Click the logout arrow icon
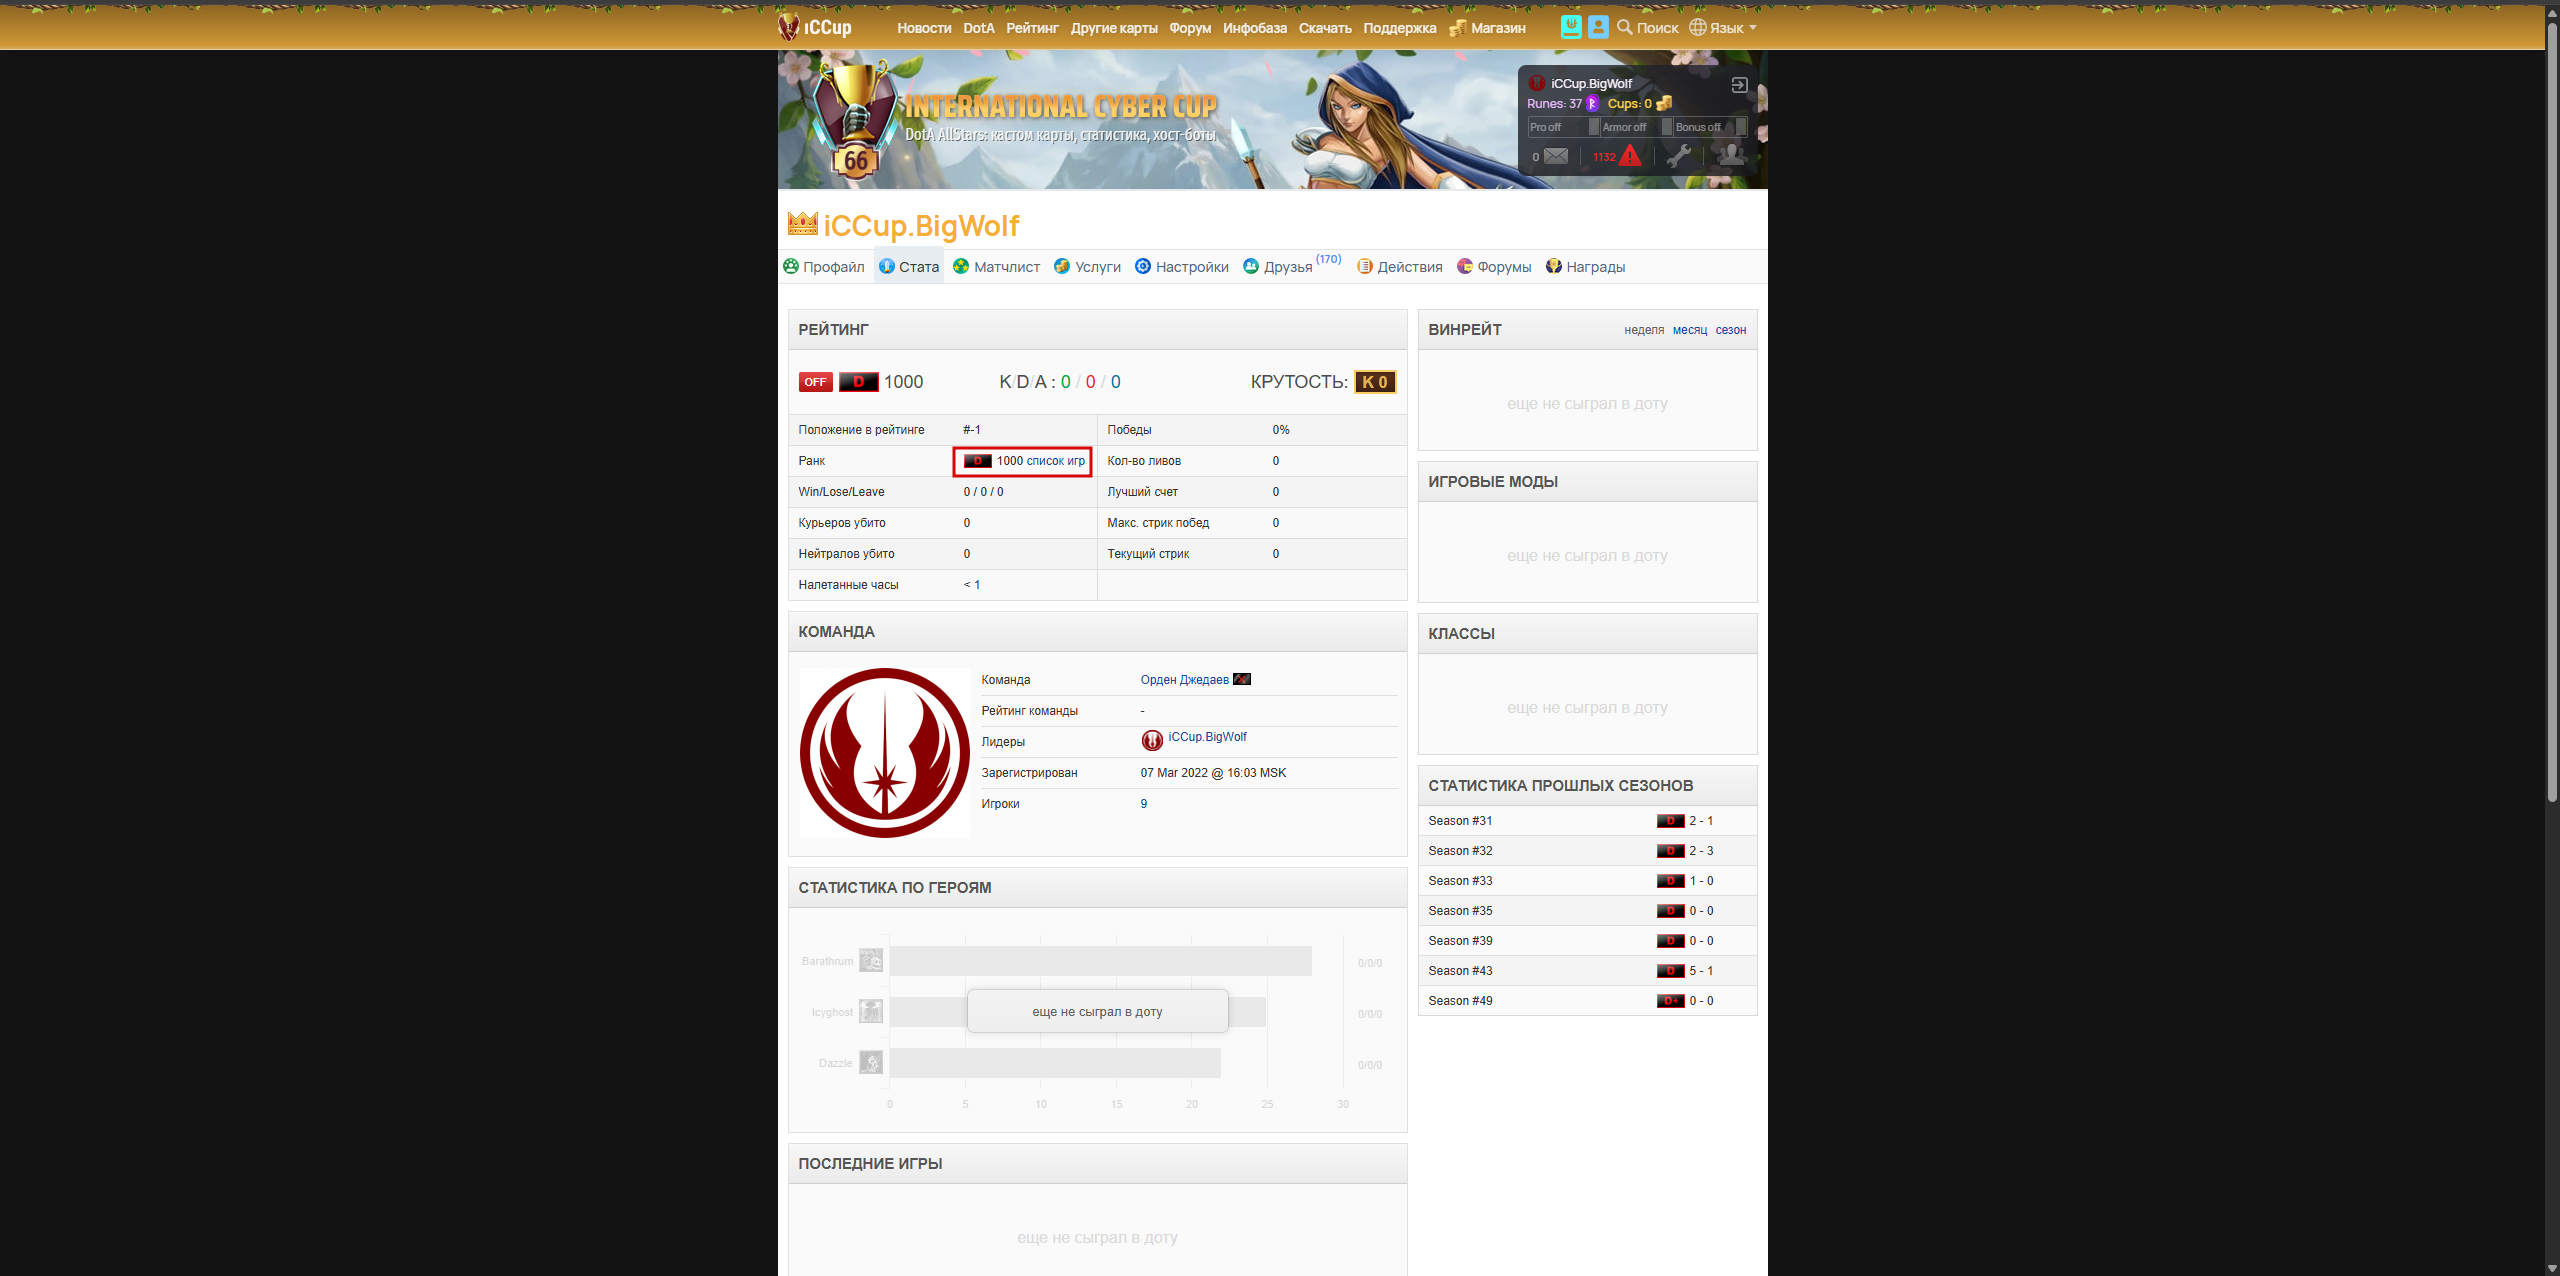This screenshot has width=2560, height=1276. (x=1739, y=85)
